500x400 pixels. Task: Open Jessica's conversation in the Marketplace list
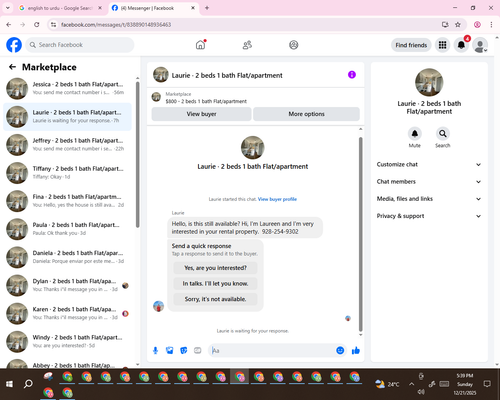point(67,88)
